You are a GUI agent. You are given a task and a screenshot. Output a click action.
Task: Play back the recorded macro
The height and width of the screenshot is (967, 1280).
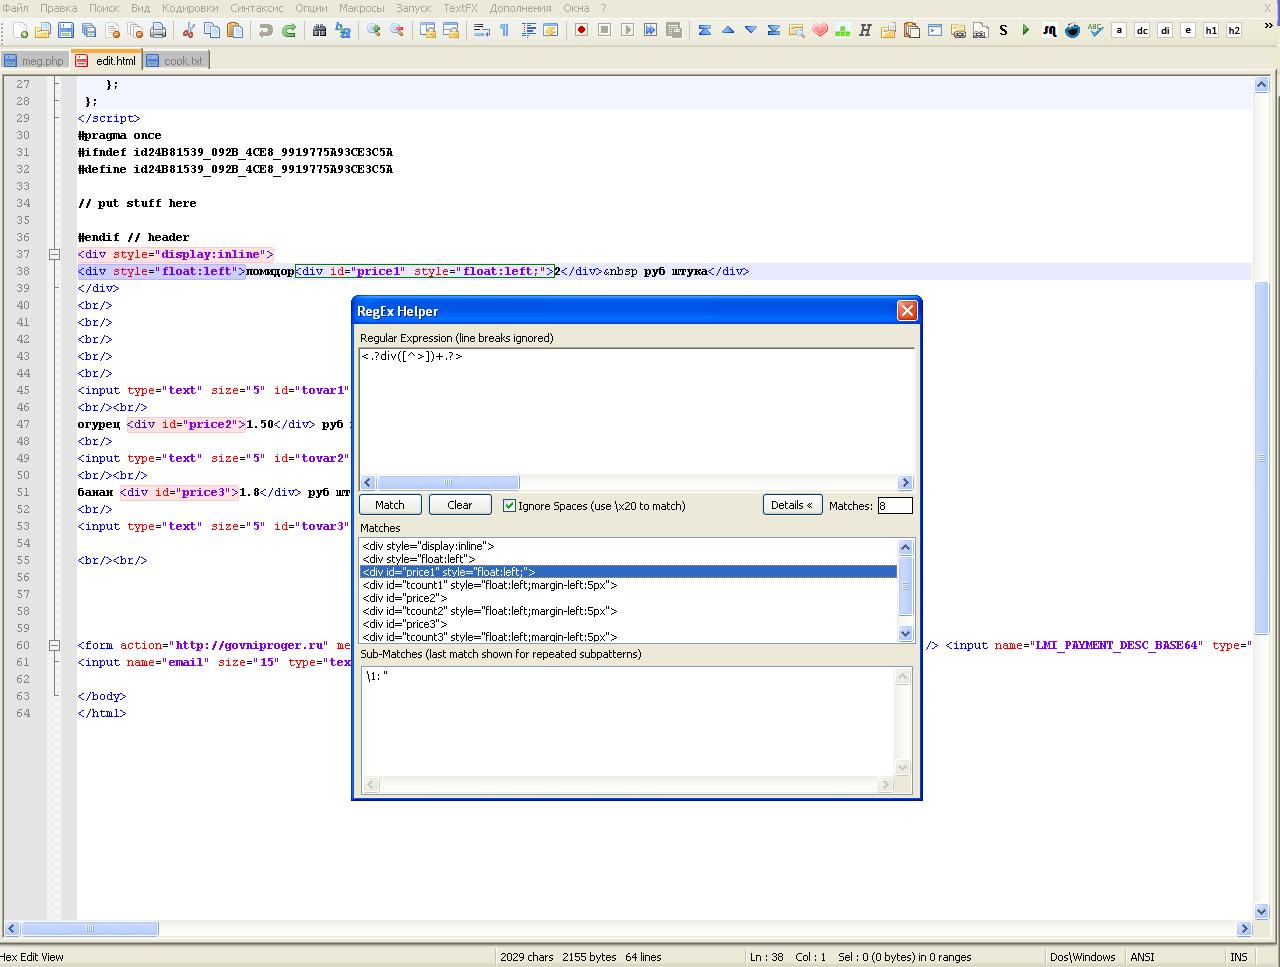627,30
